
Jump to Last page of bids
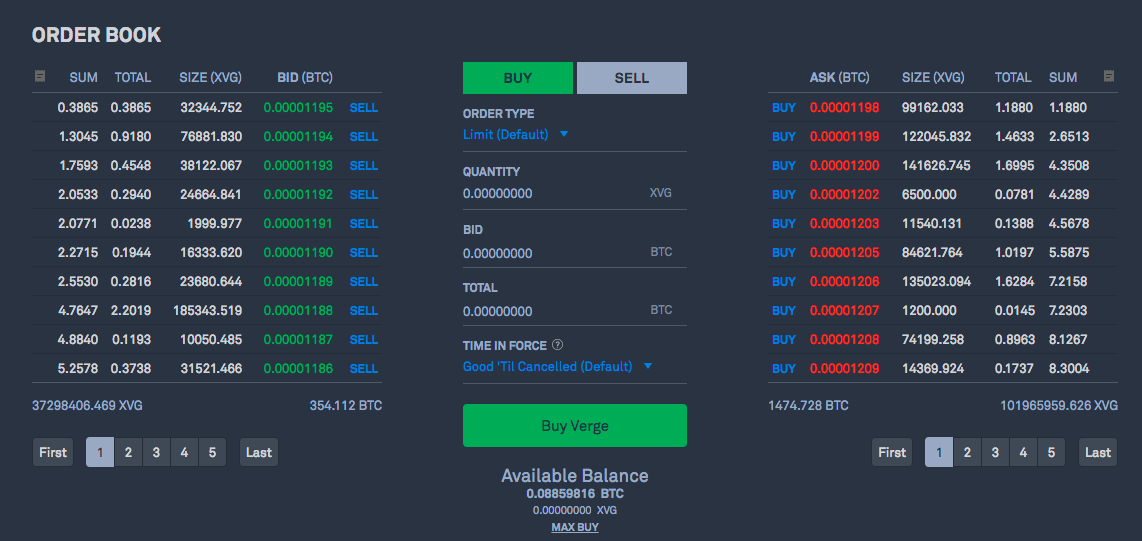point(258,452)
